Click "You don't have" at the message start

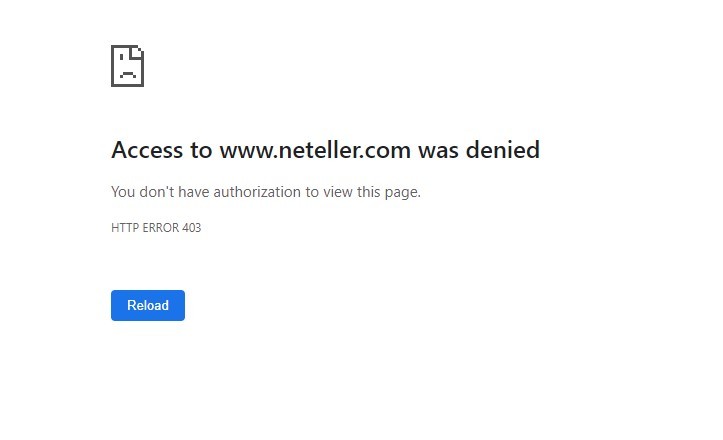tap(160, 192)
